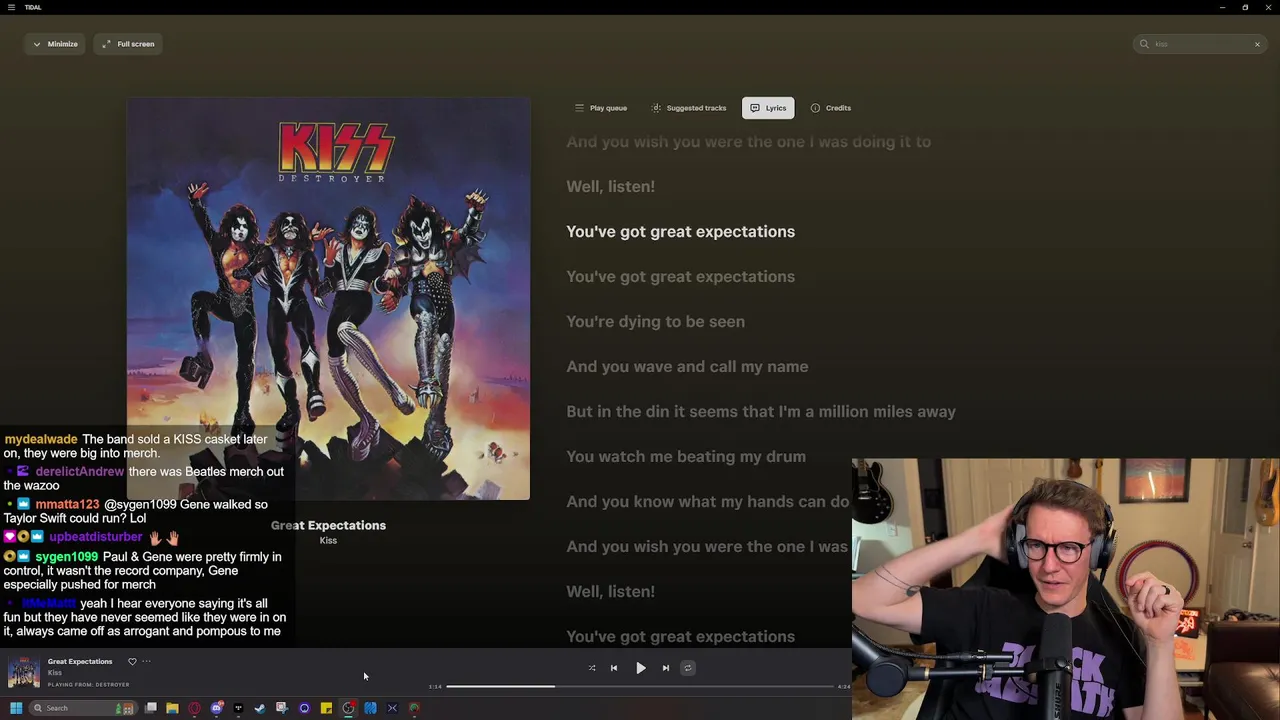Click the Windows taskbar search box

pyautogui.click(x=82, y=708)
